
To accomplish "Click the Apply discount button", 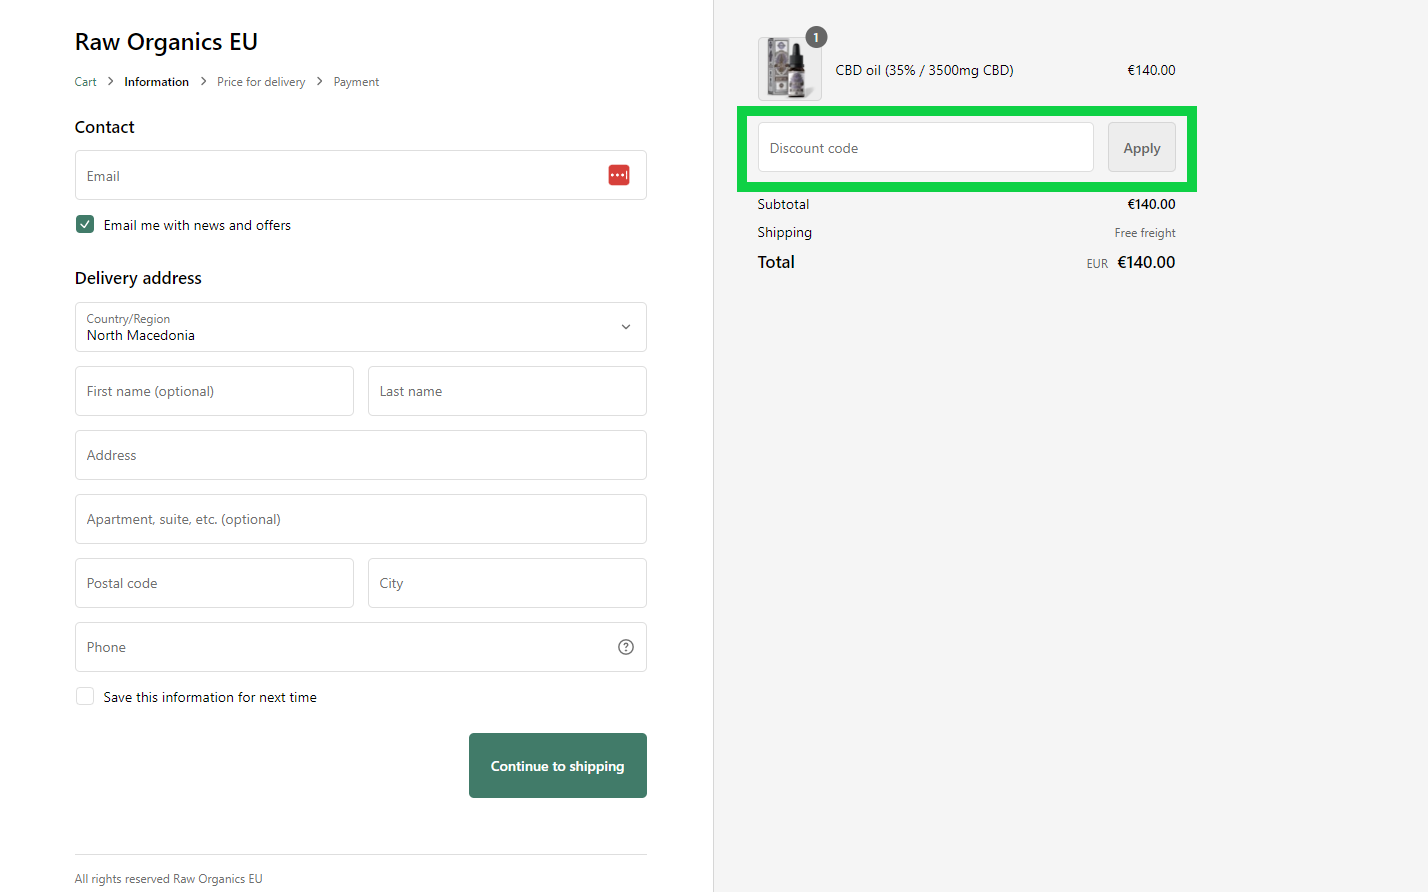I will point(1142,148).
